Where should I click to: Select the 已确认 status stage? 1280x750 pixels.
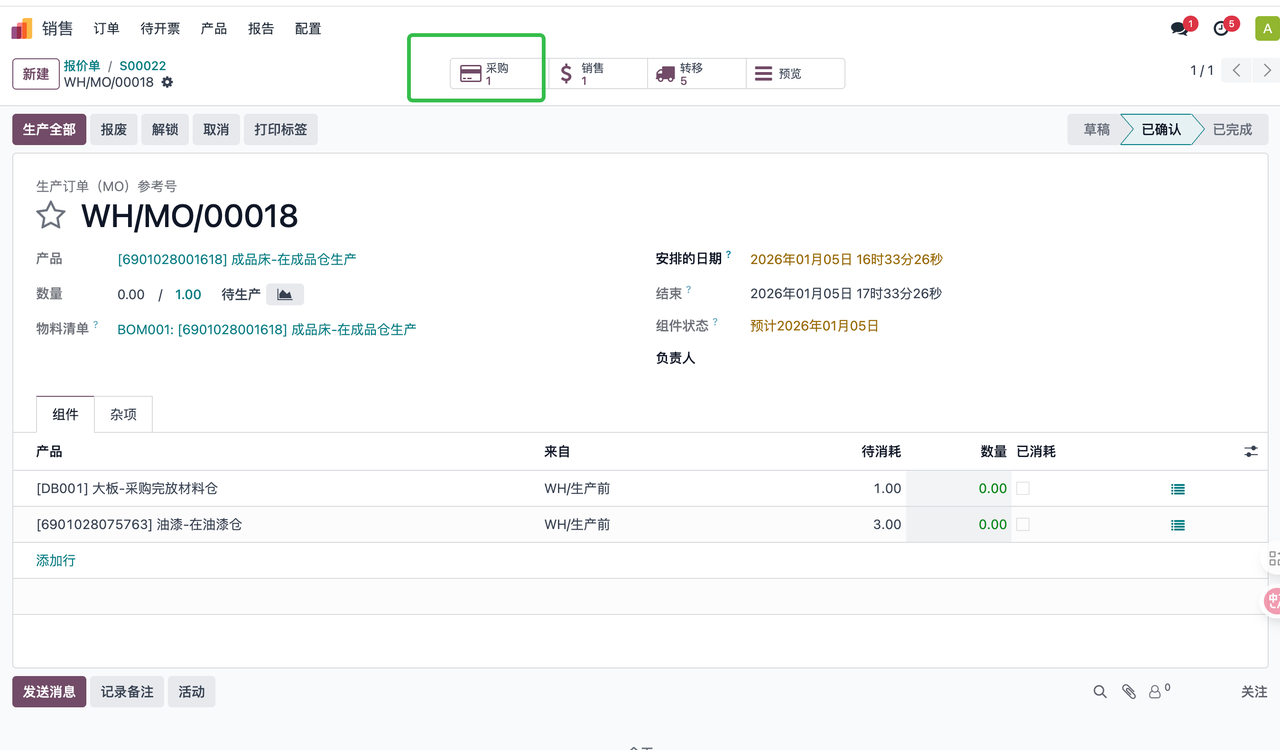click(x=1161, y=130)
